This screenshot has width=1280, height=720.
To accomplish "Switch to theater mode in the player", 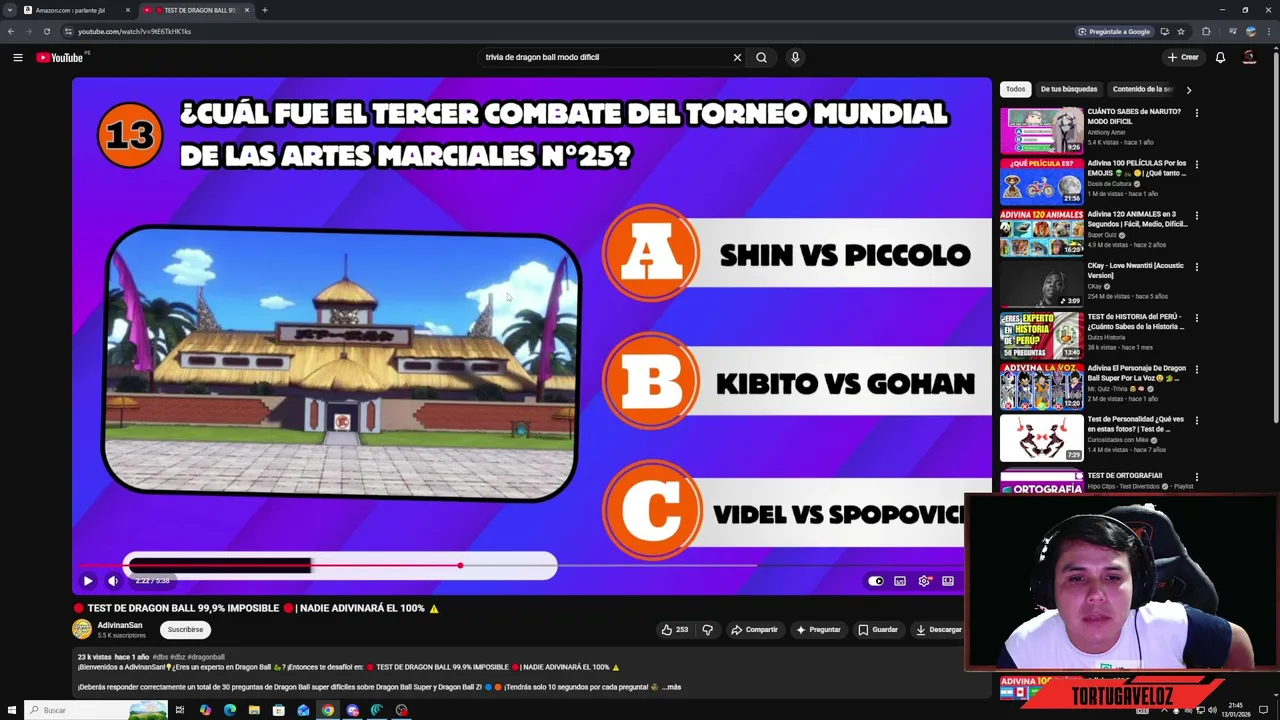I will (948, 581).
